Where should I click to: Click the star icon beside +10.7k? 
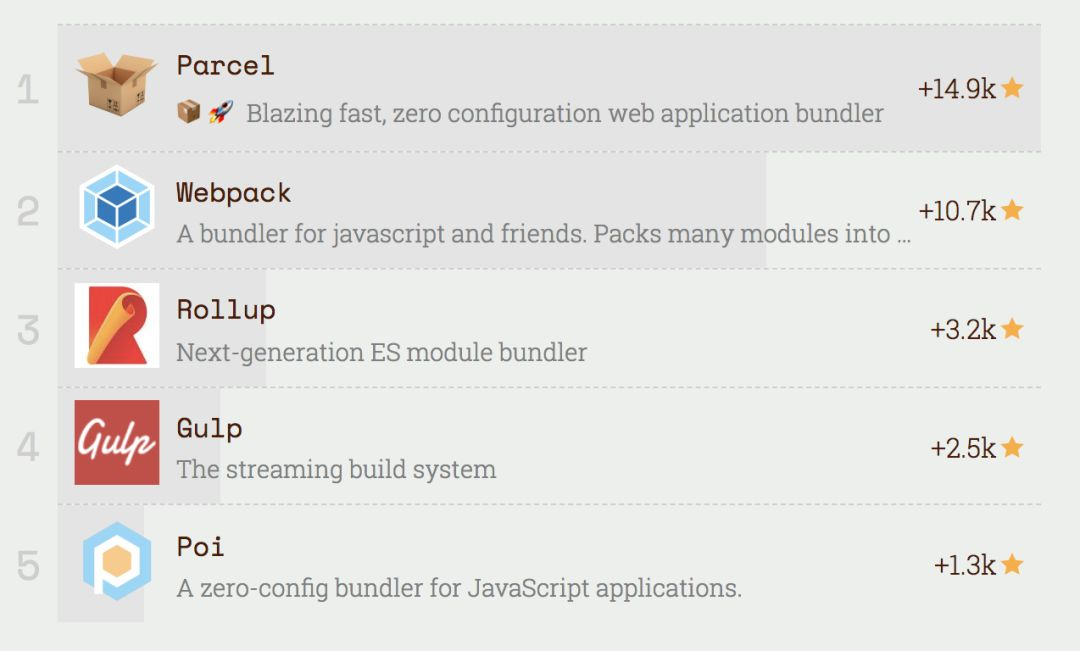(1012, 210)
